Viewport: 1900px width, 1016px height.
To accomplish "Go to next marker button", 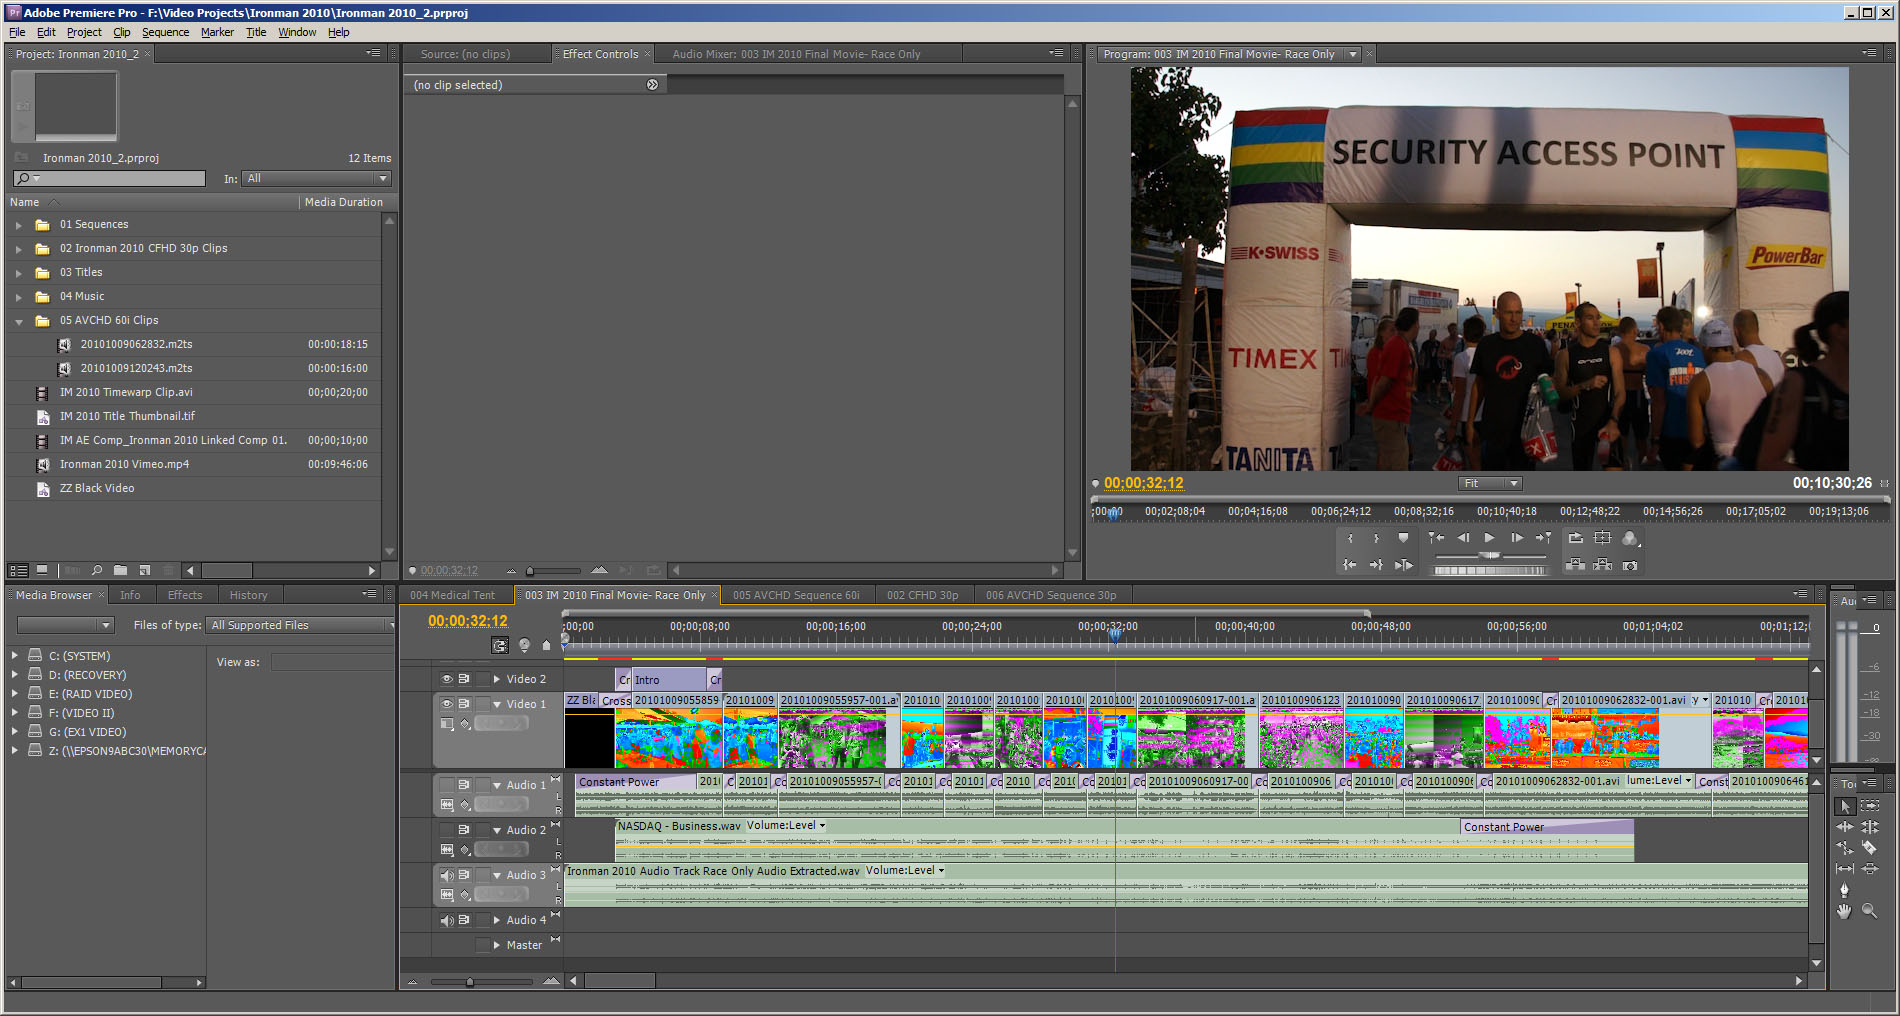I will 1544,538.
